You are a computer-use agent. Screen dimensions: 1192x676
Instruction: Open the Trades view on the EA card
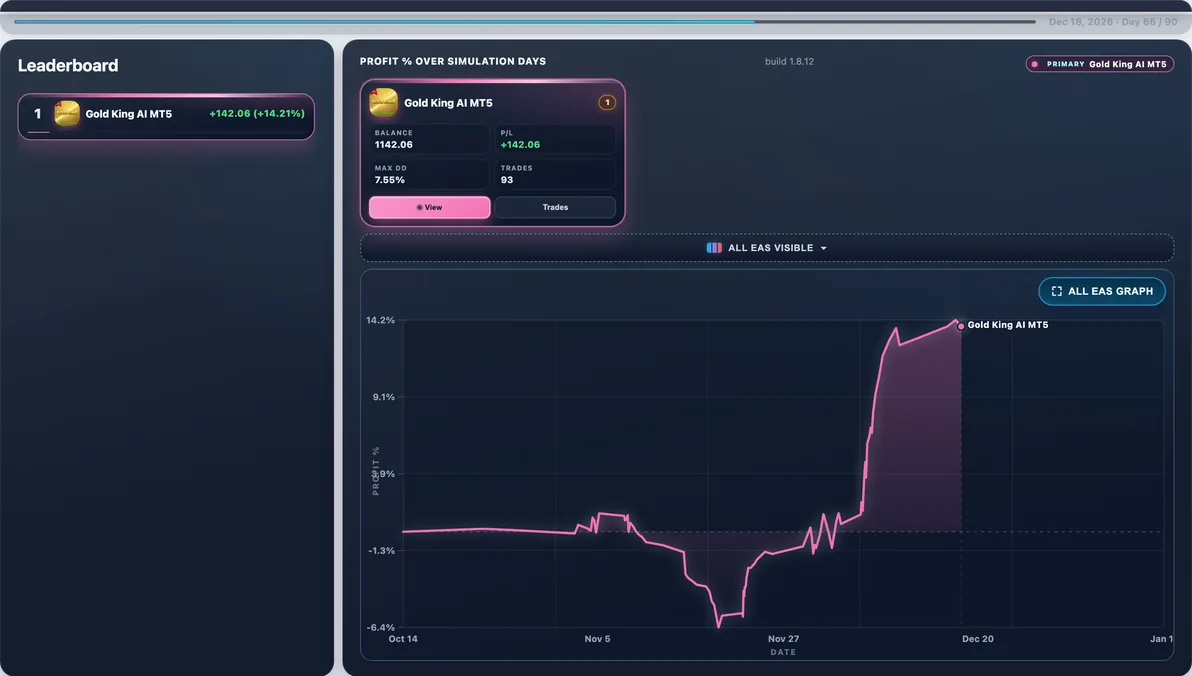click(555, 207)
